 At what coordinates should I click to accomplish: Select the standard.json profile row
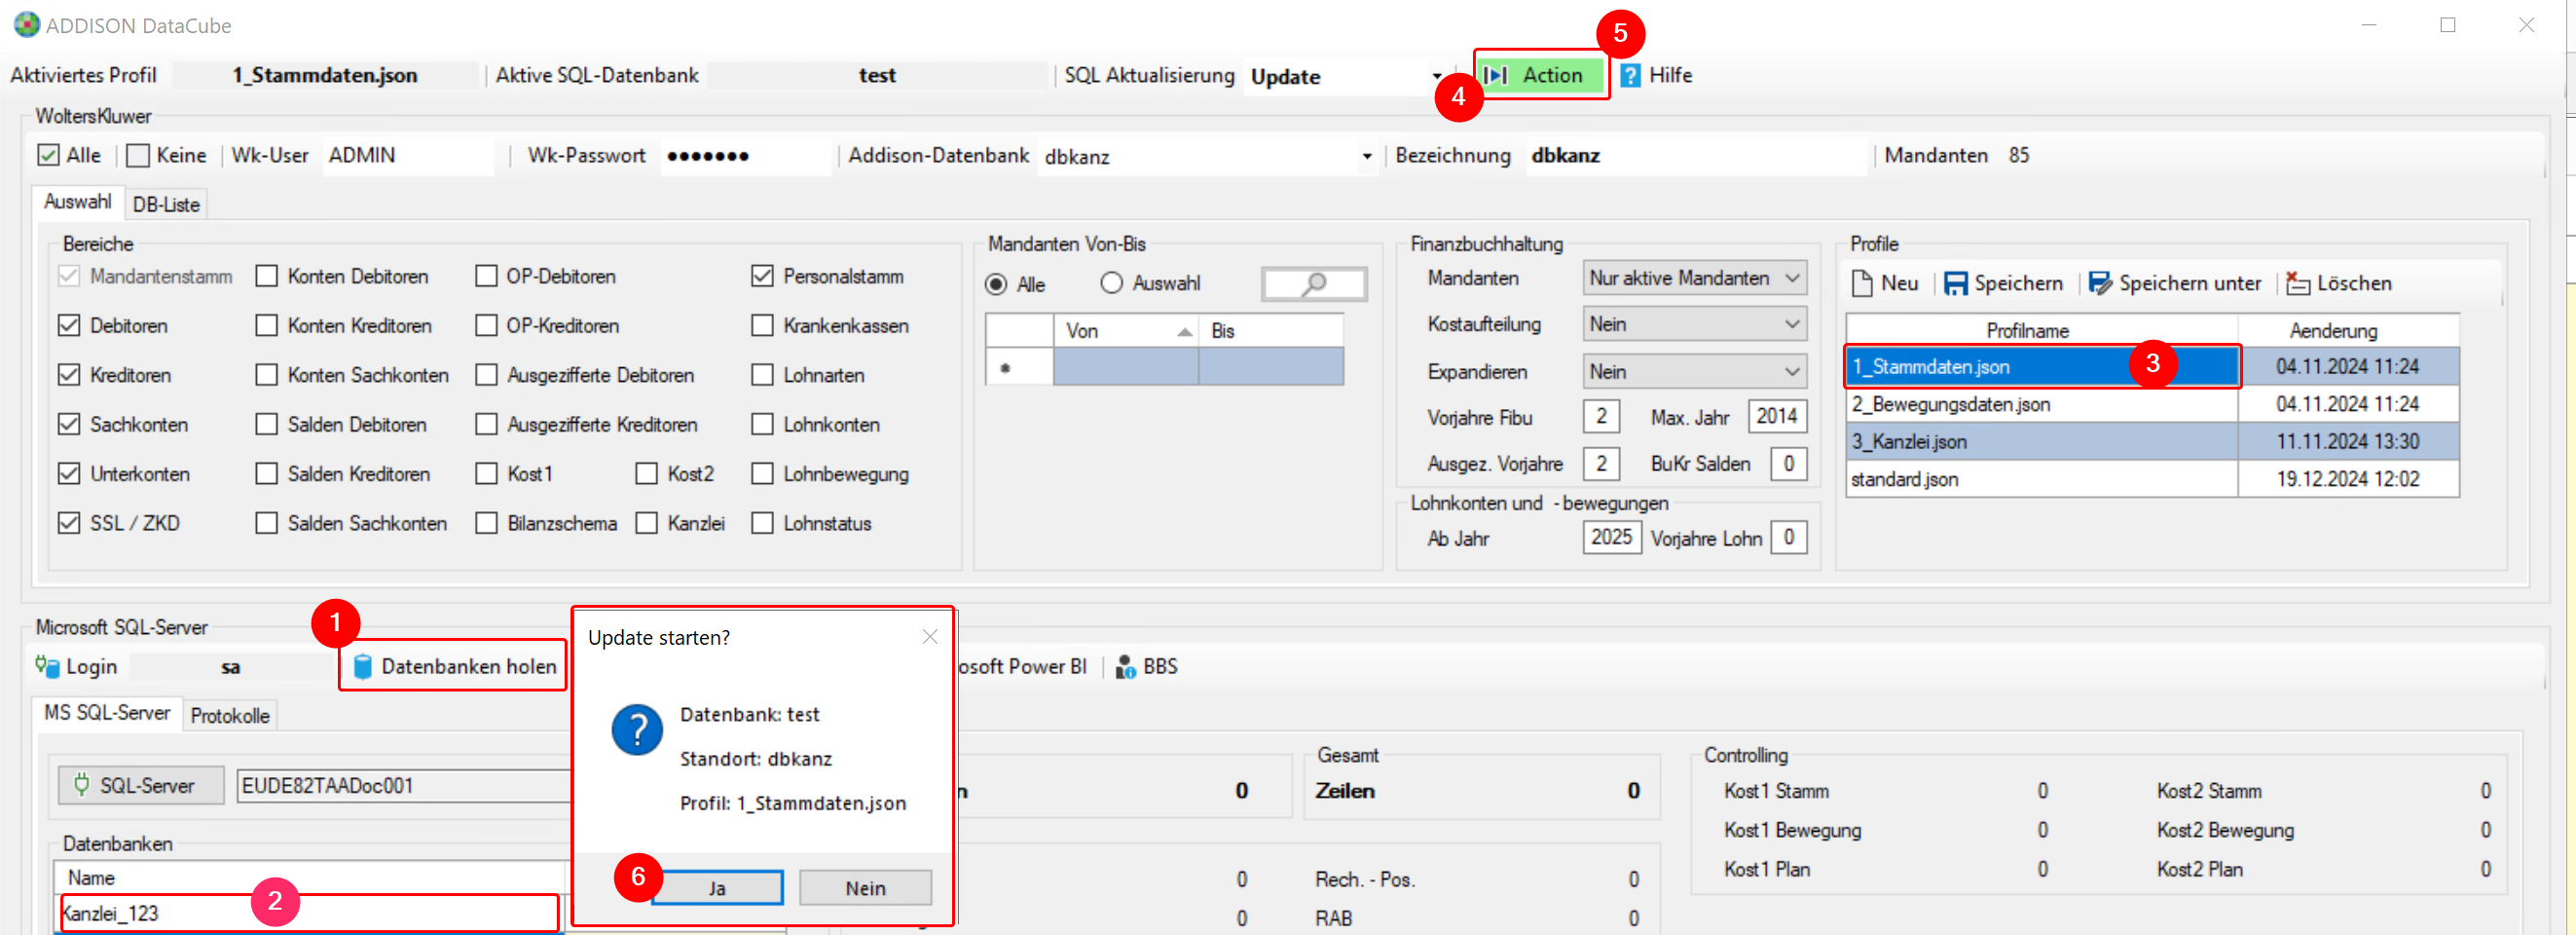(2152, 479)
